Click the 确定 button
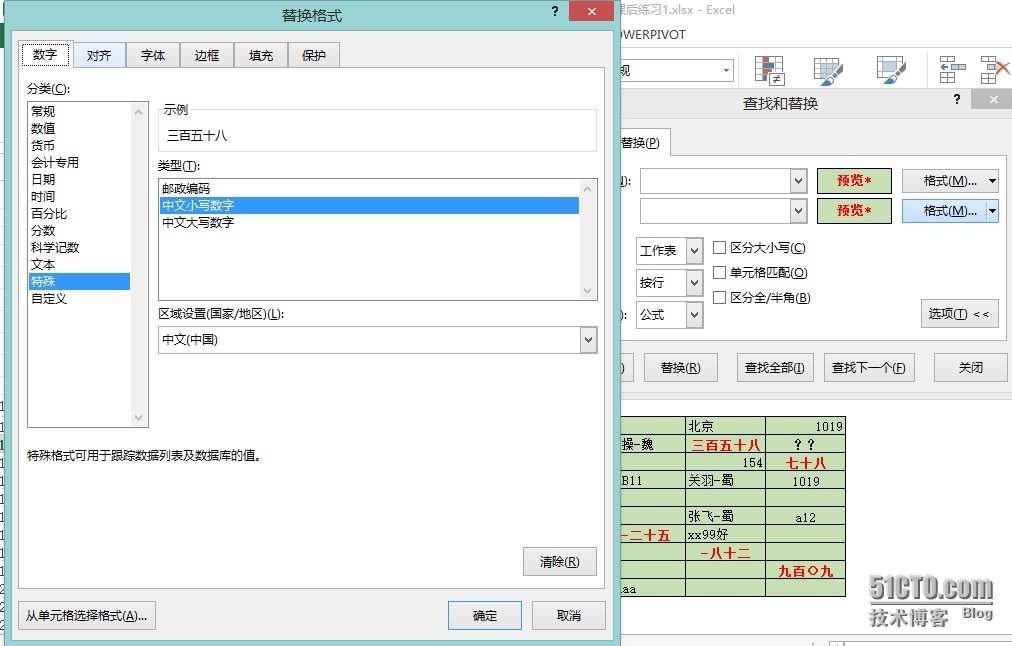1012x646 pixels. click(x=485, y=616)
